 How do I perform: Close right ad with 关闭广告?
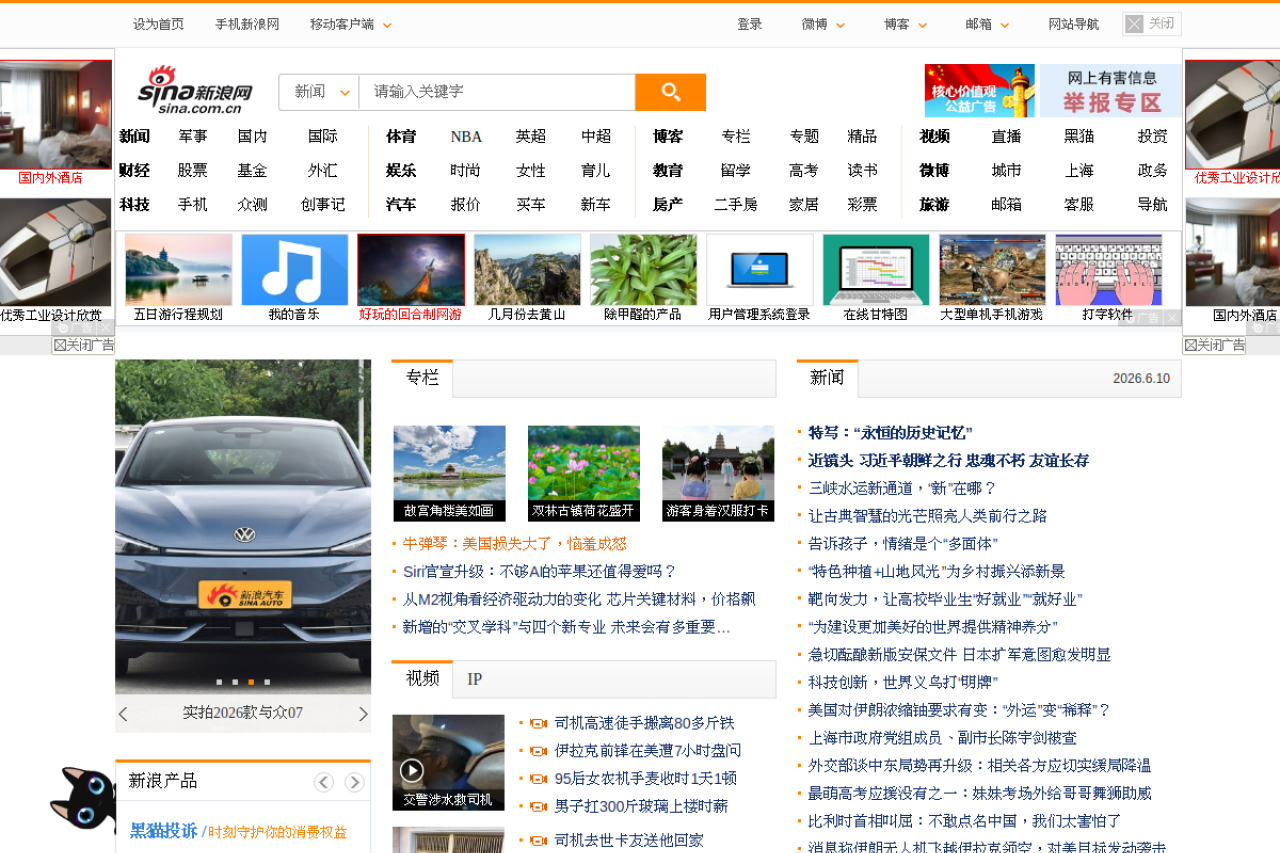pos(1215,345)
